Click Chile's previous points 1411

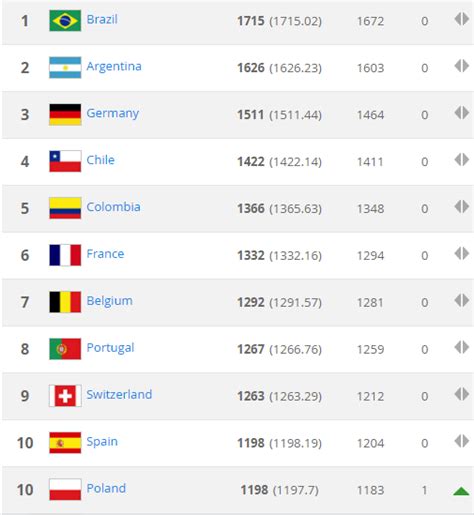pyautogui.click(x=370, y=162)
